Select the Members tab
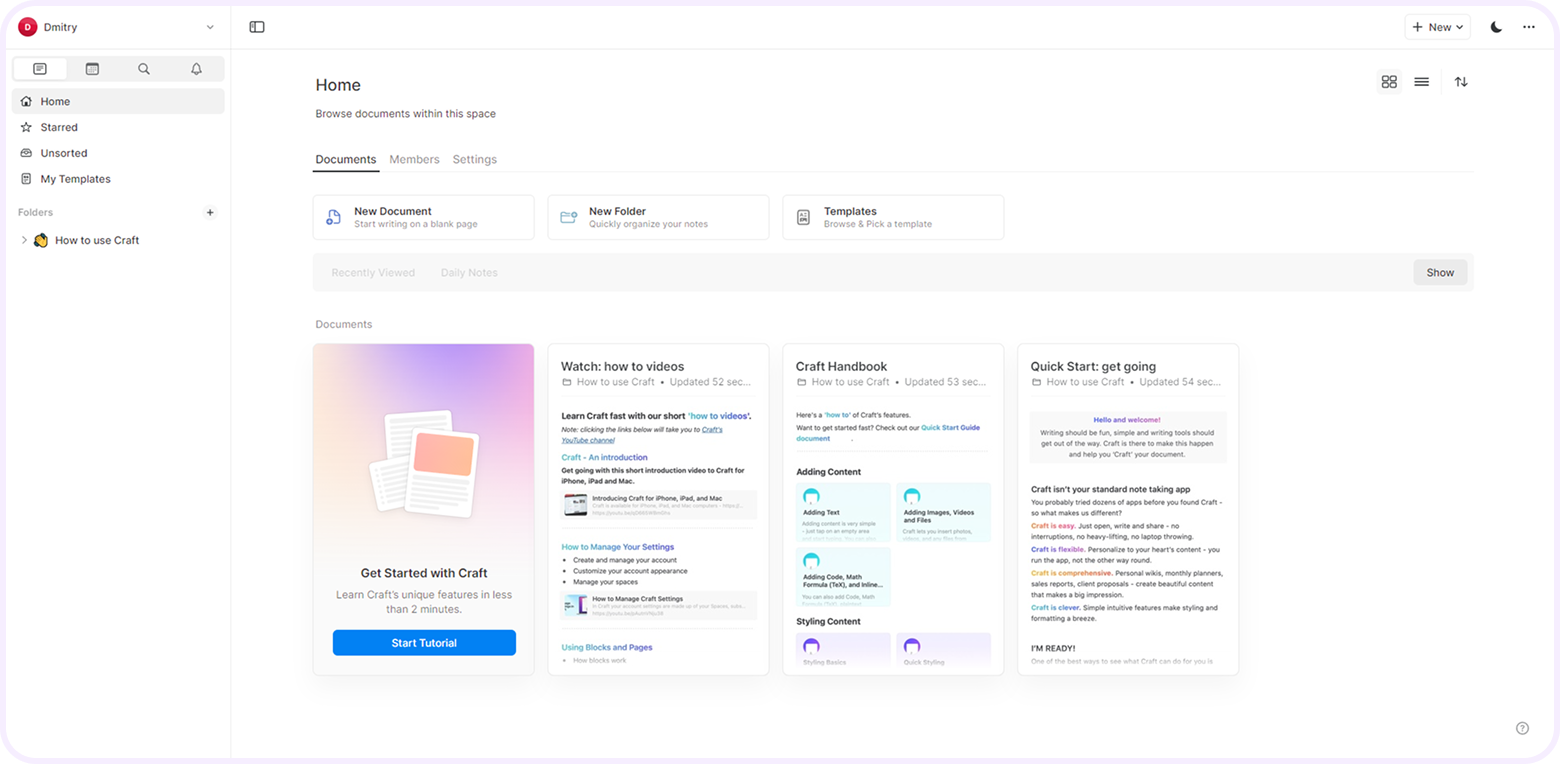Screen dimensions: 1560x764 coord(414,160)
